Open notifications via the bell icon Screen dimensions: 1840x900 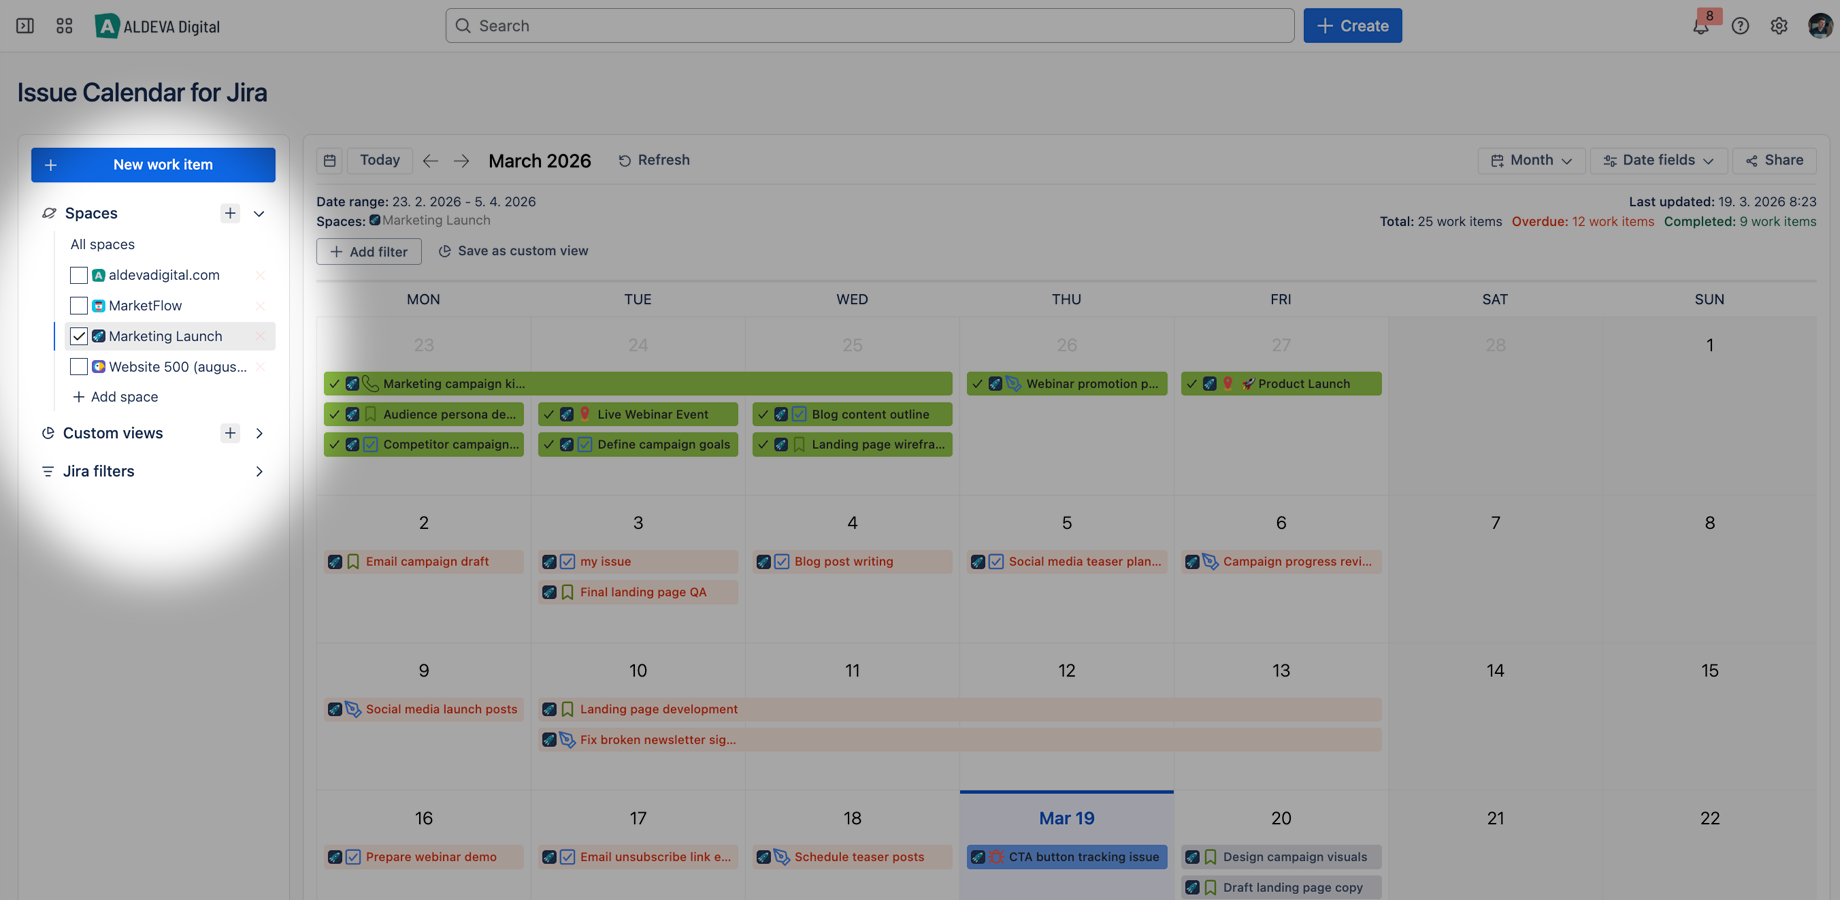pos(1701,26)
